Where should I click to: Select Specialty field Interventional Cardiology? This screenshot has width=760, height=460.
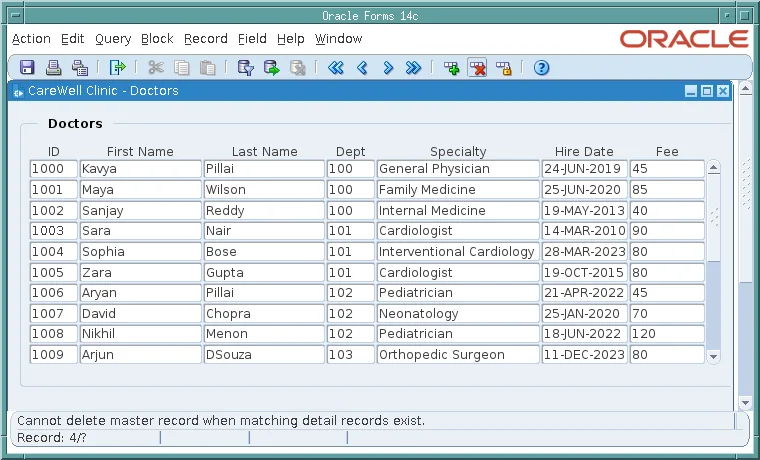click(458, 252)
